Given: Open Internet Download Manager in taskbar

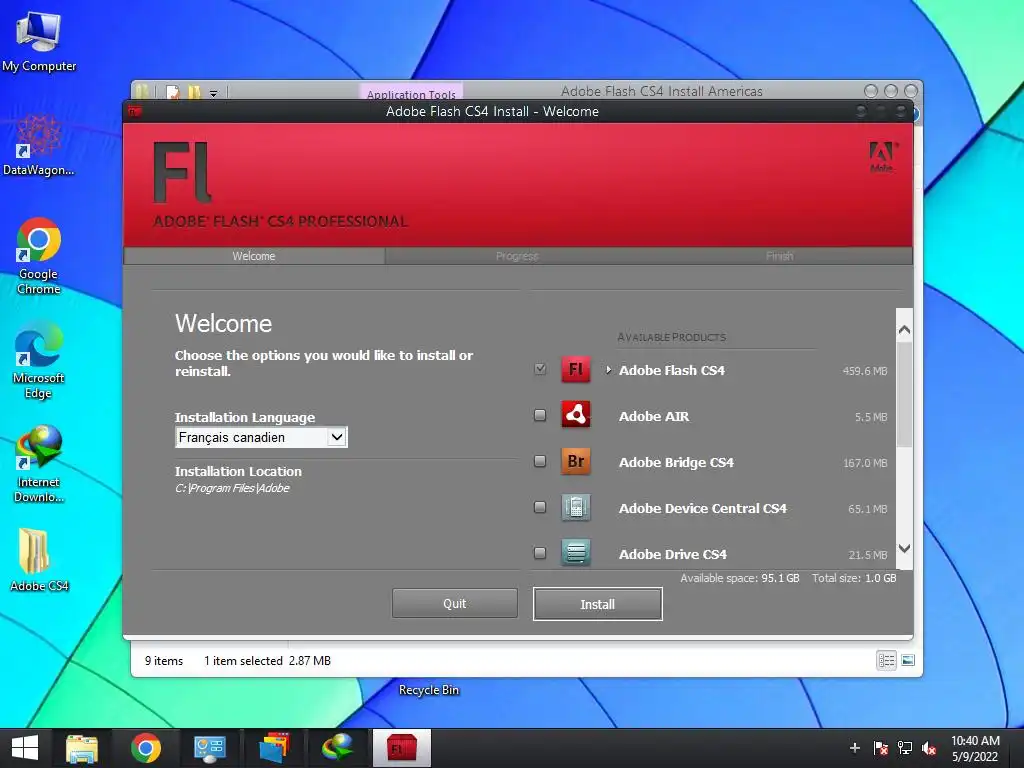Looking at the screenshot, I should tap(338, 748).
